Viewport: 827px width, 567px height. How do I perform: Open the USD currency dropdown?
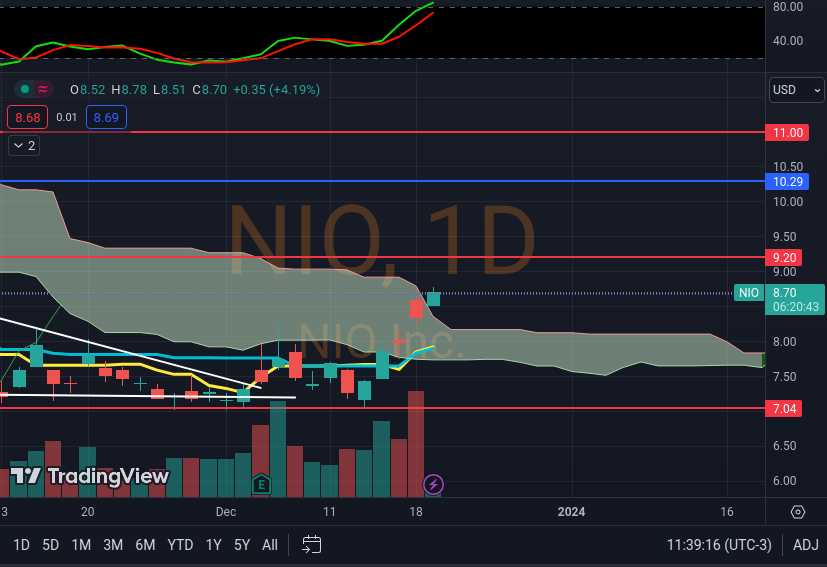[796, 90]
